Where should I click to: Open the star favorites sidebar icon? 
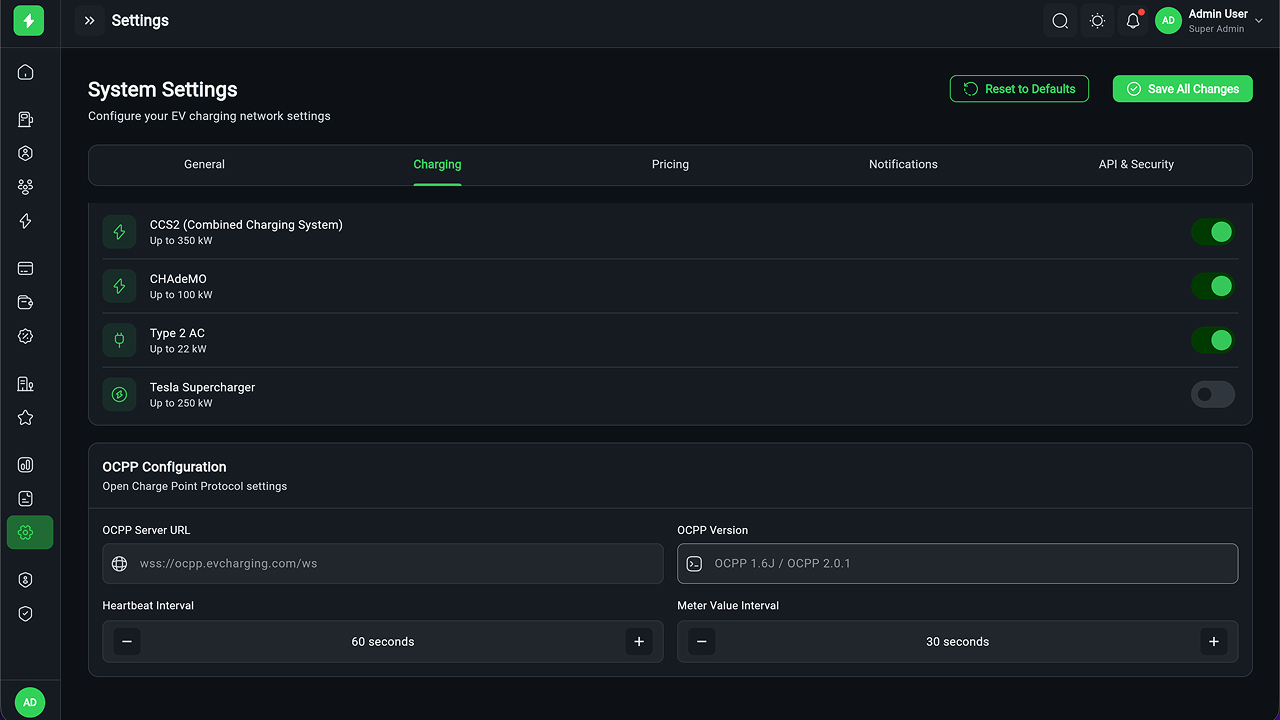[x=26, y=418]
